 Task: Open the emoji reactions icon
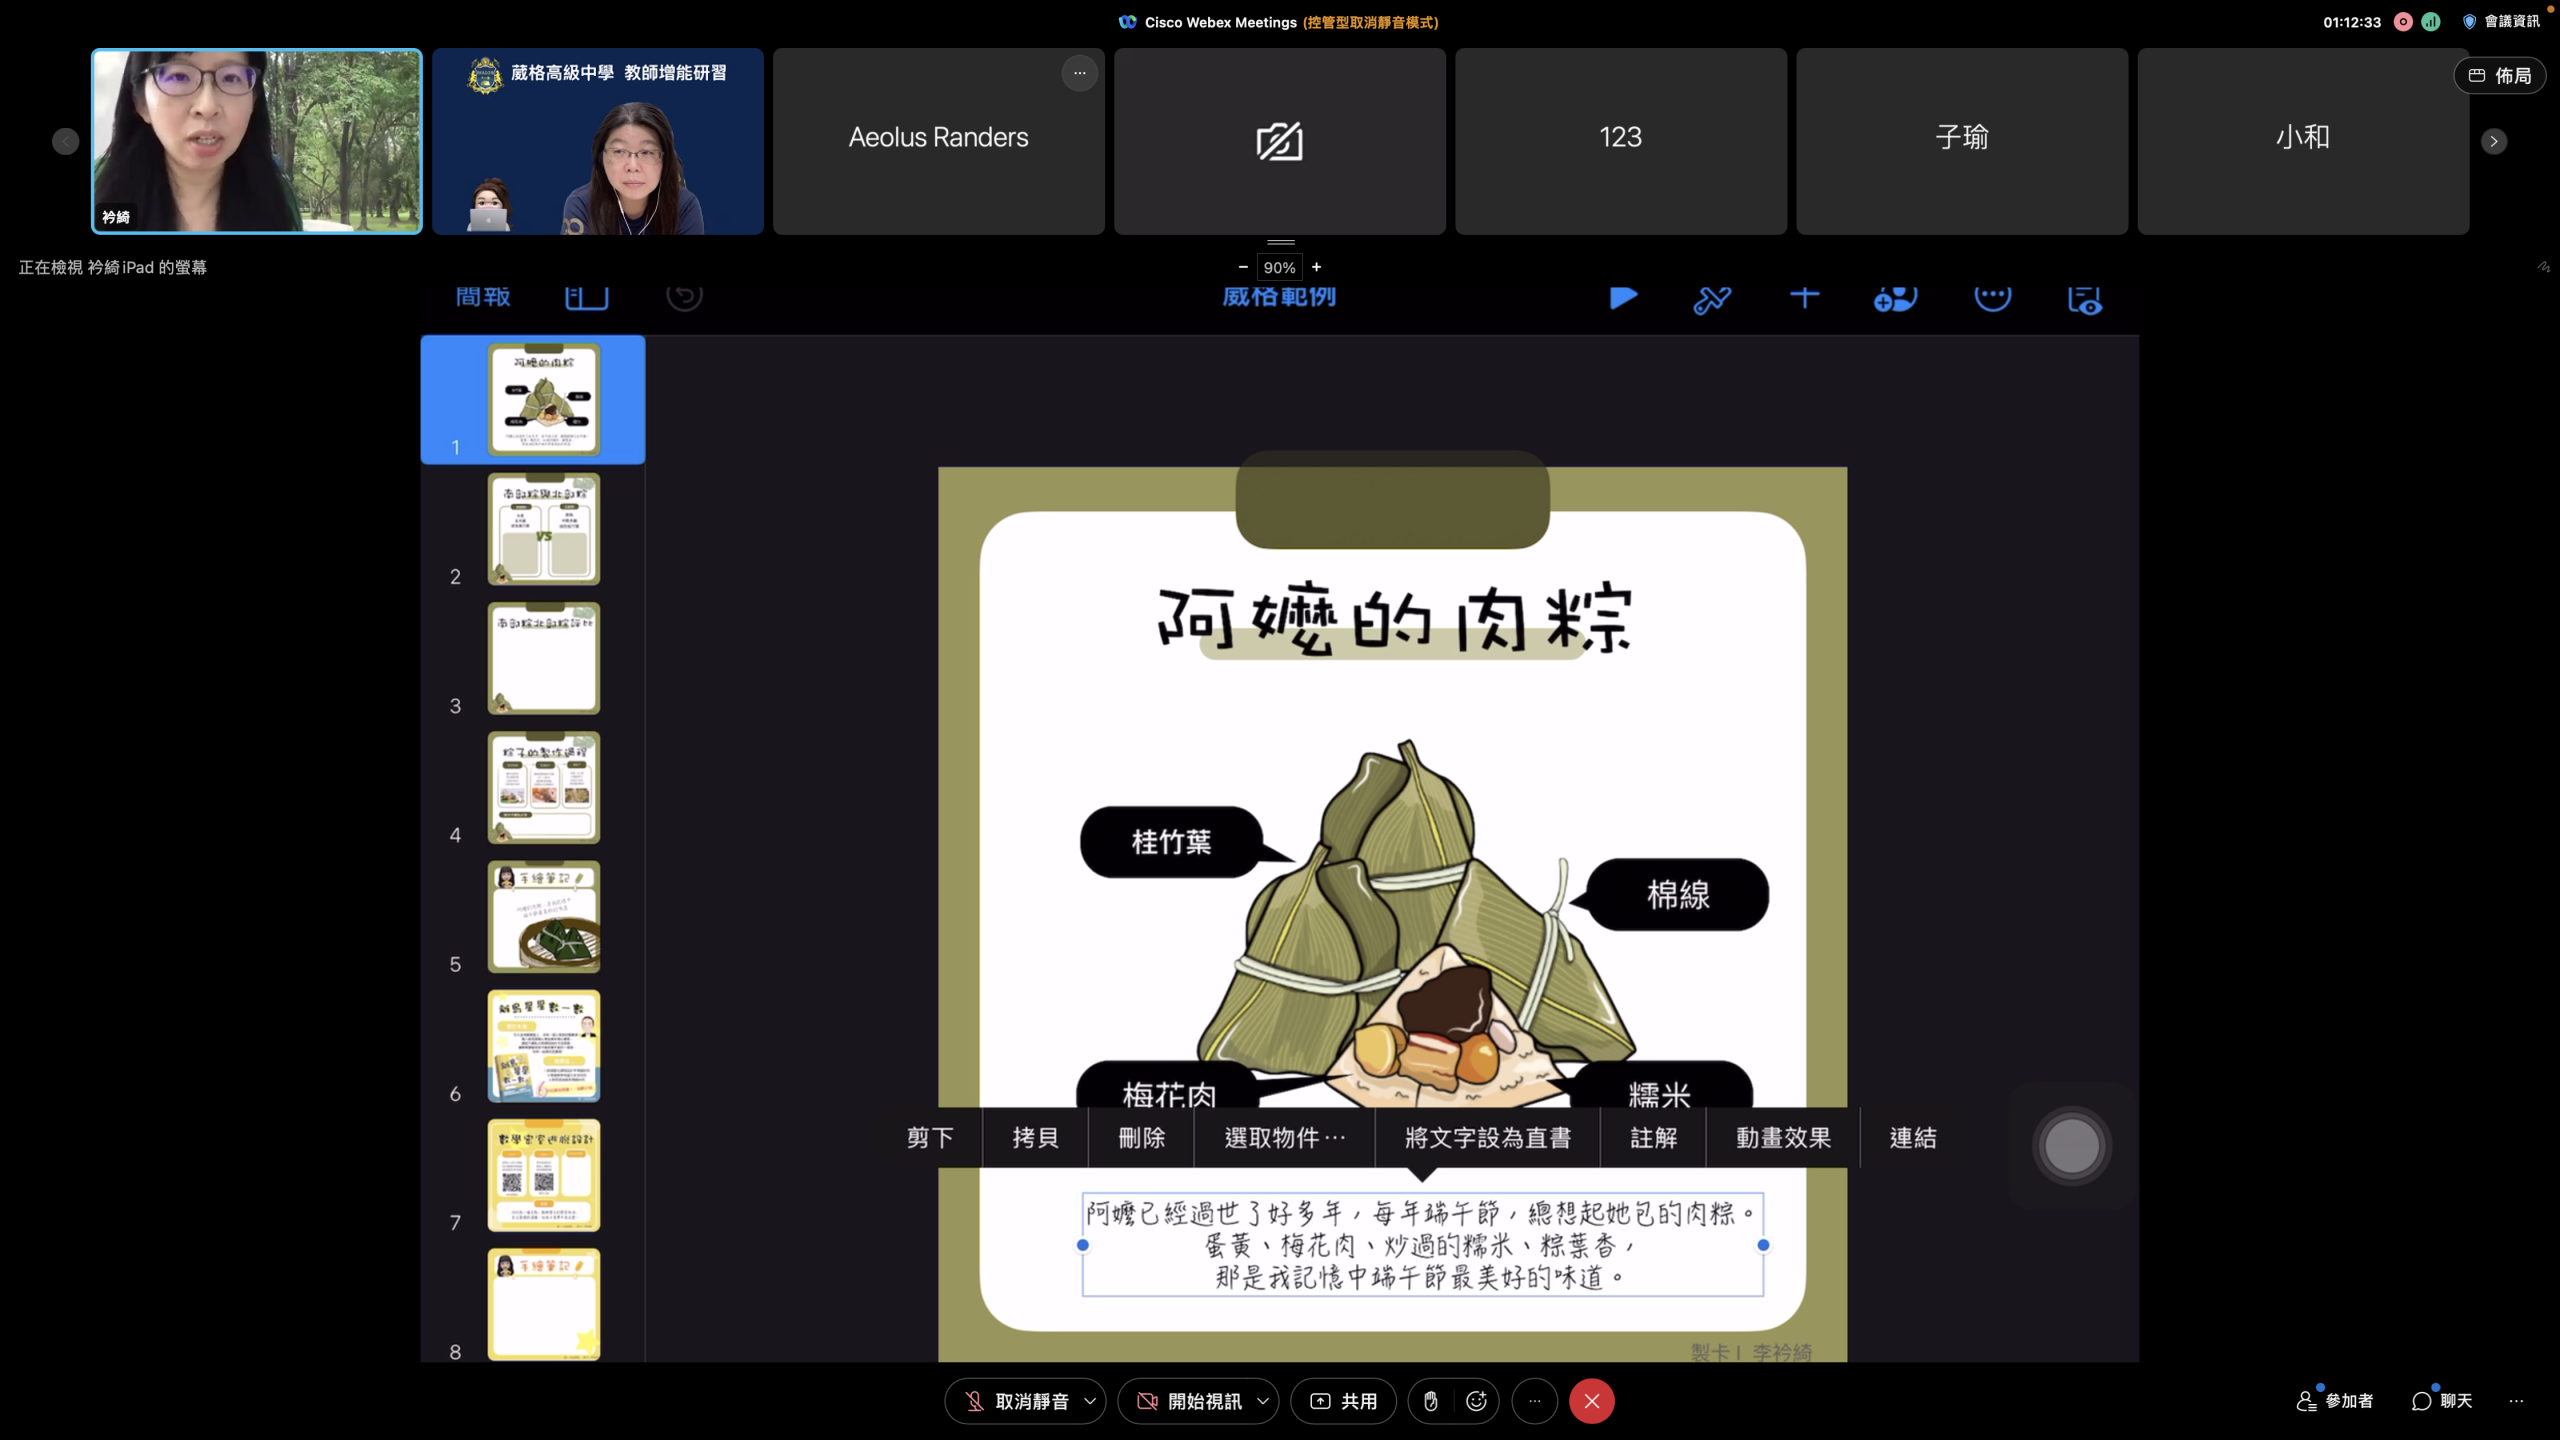point(1476,1401)
